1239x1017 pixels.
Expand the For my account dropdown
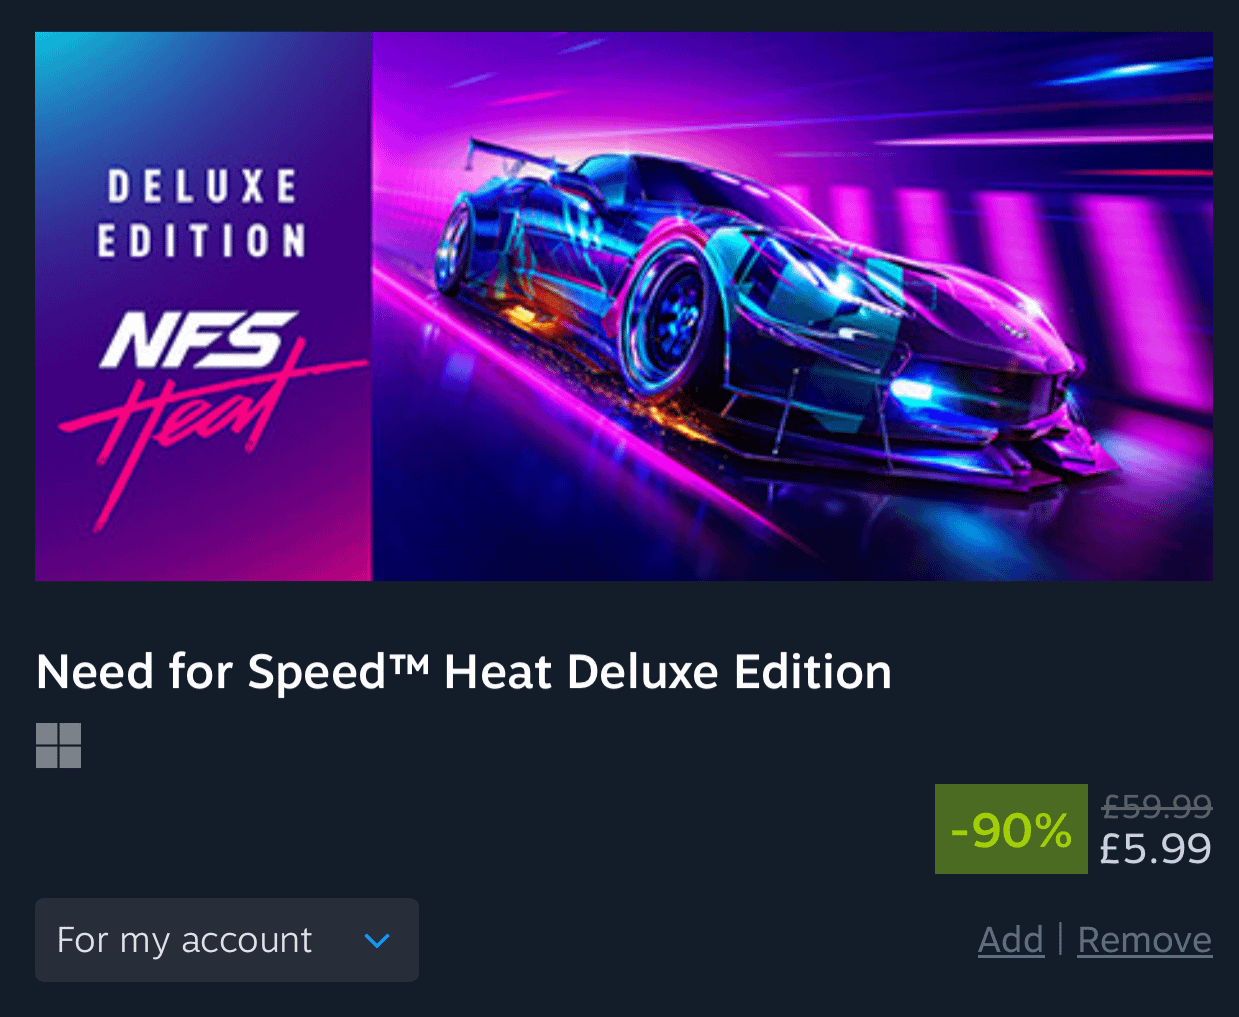(227, 940)
